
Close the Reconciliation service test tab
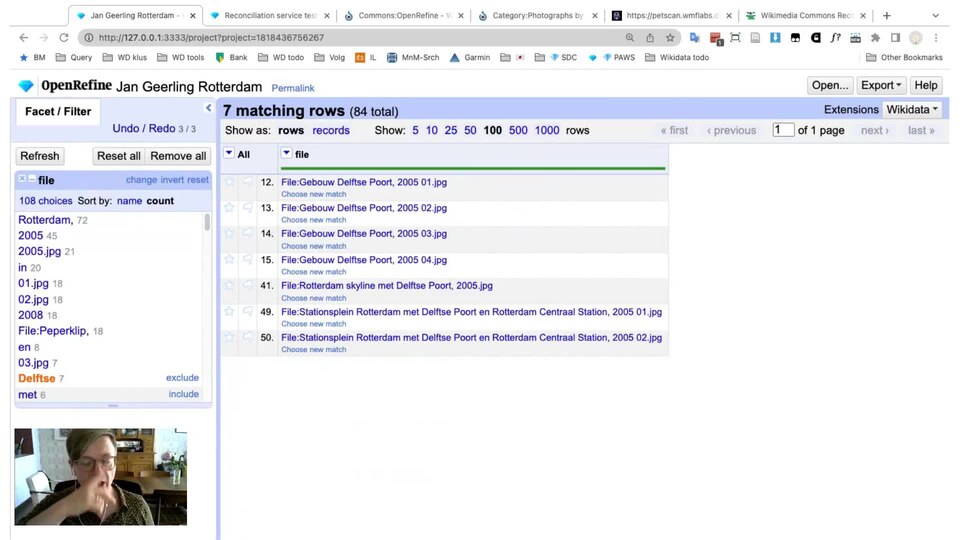(x=326, y=15)
